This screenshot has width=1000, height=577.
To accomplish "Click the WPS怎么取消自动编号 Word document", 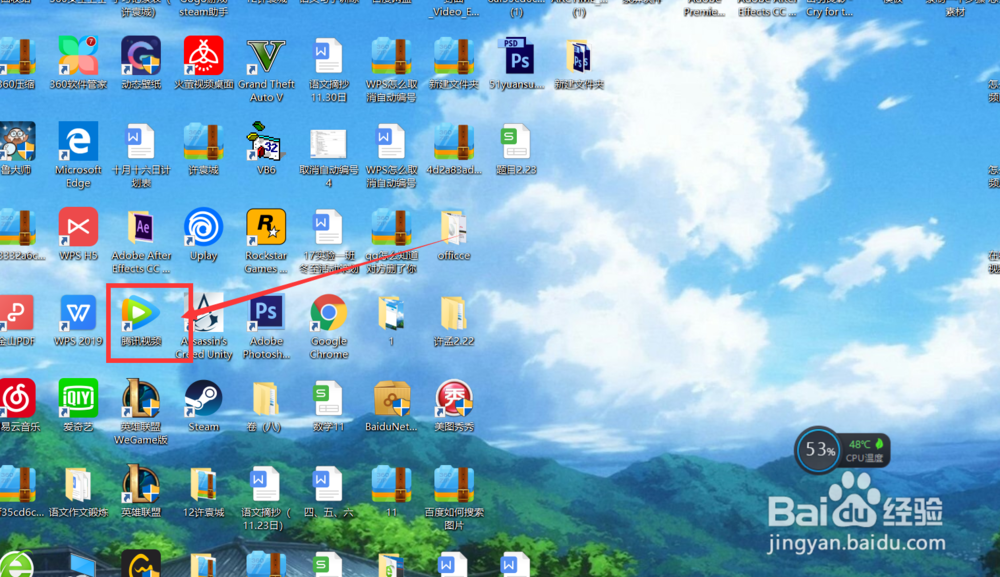I will [x=391, y=141].
